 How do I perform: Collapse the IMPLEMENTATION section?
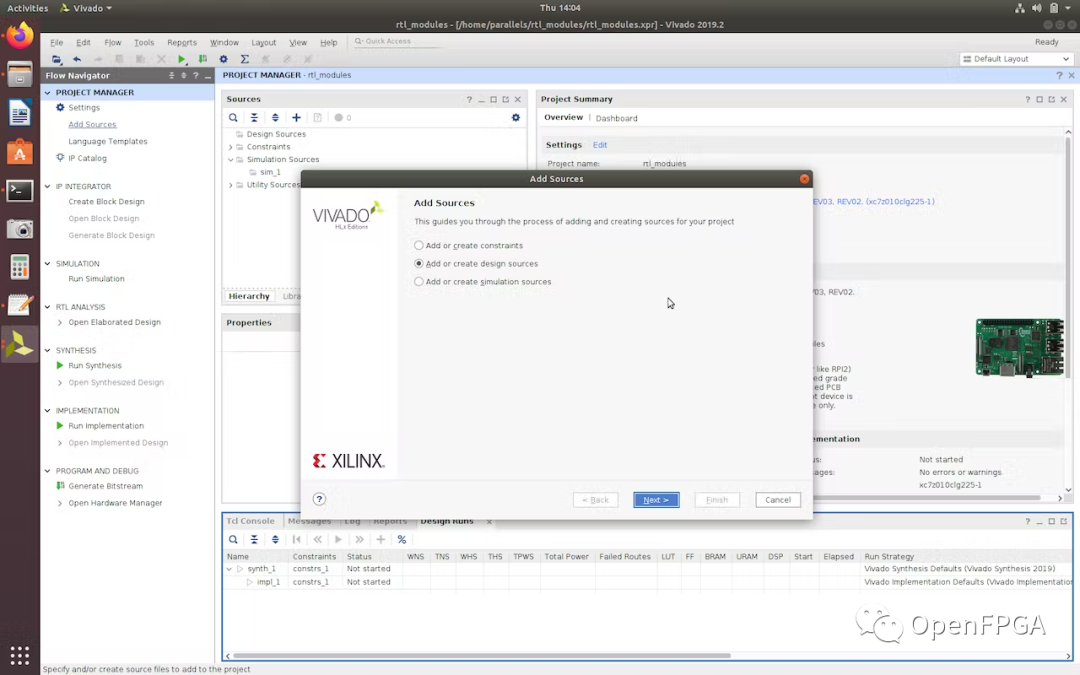click(48, 411)
